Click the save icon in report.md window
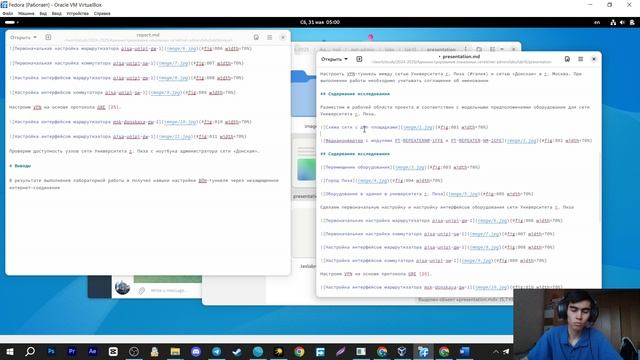 click(x=256, y=37)
